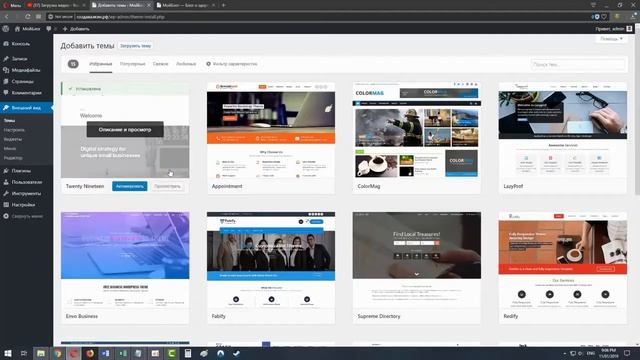Switch to the Популярные tab

(x=133, y=64)
